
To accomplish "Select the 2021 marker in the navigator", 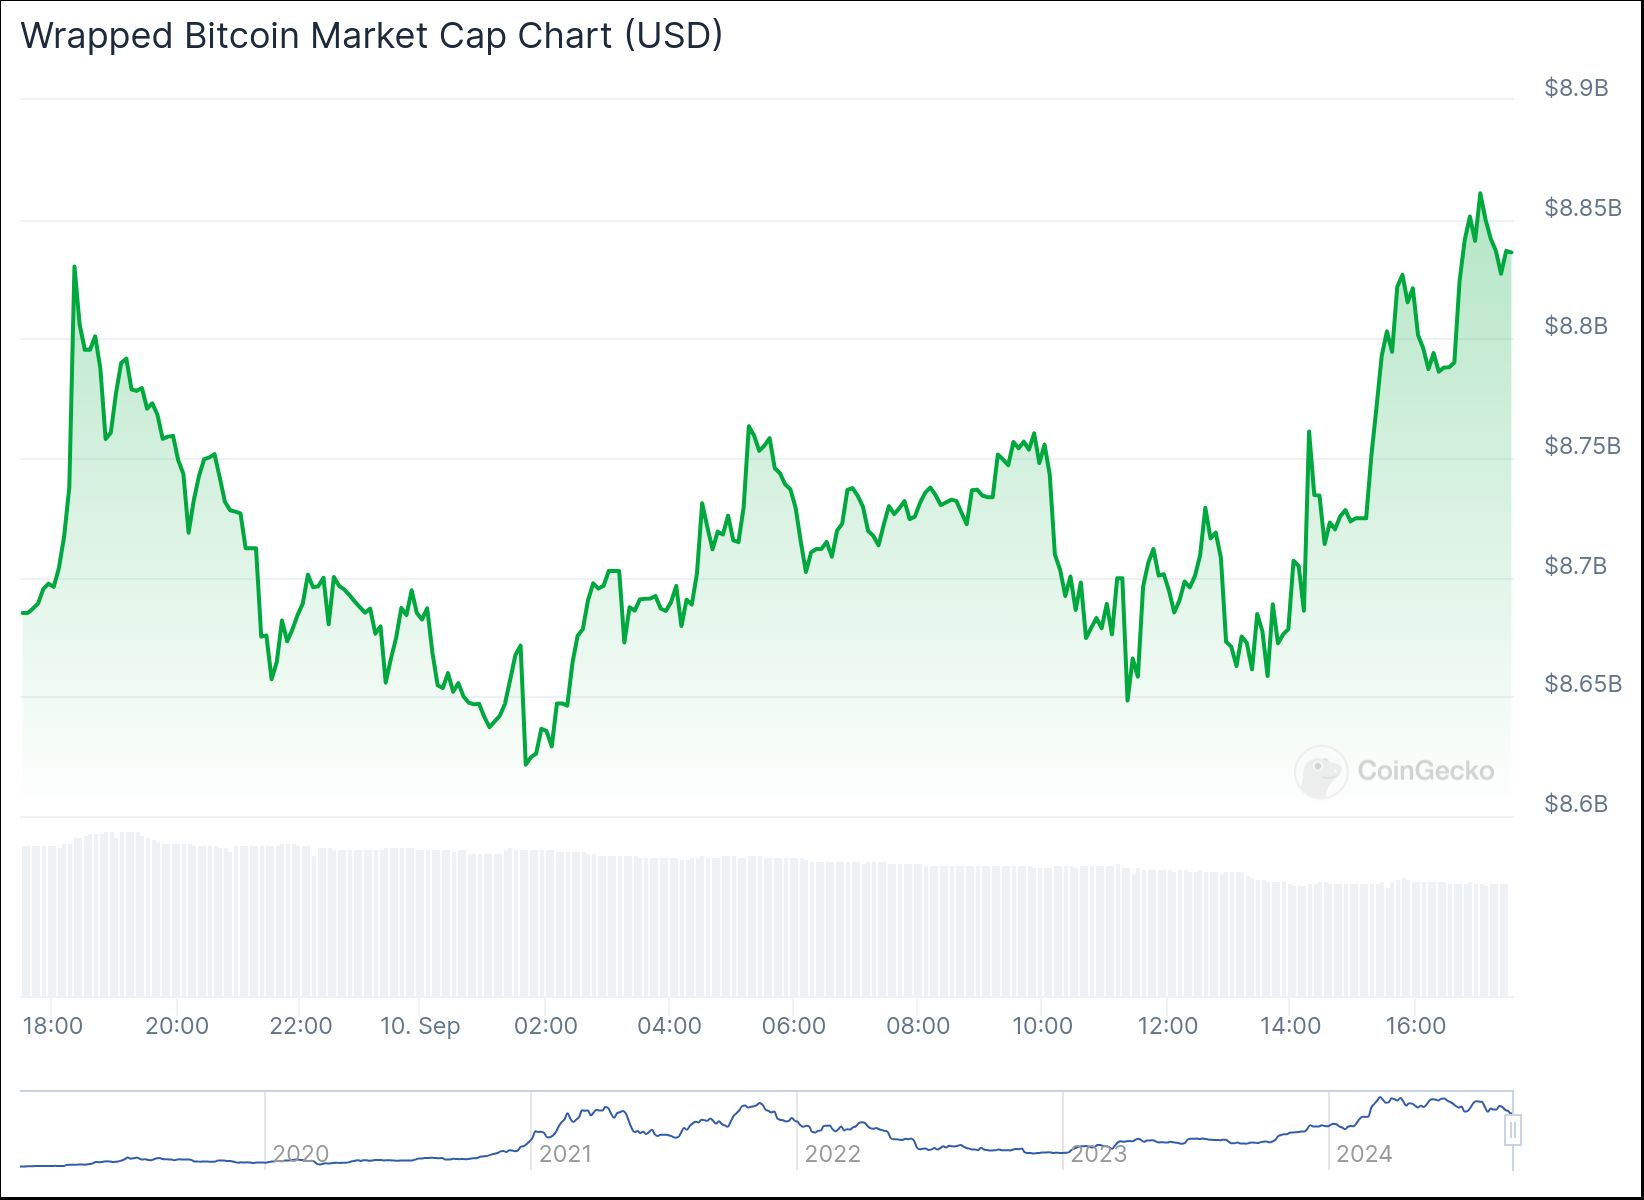I will point(565,1154).
